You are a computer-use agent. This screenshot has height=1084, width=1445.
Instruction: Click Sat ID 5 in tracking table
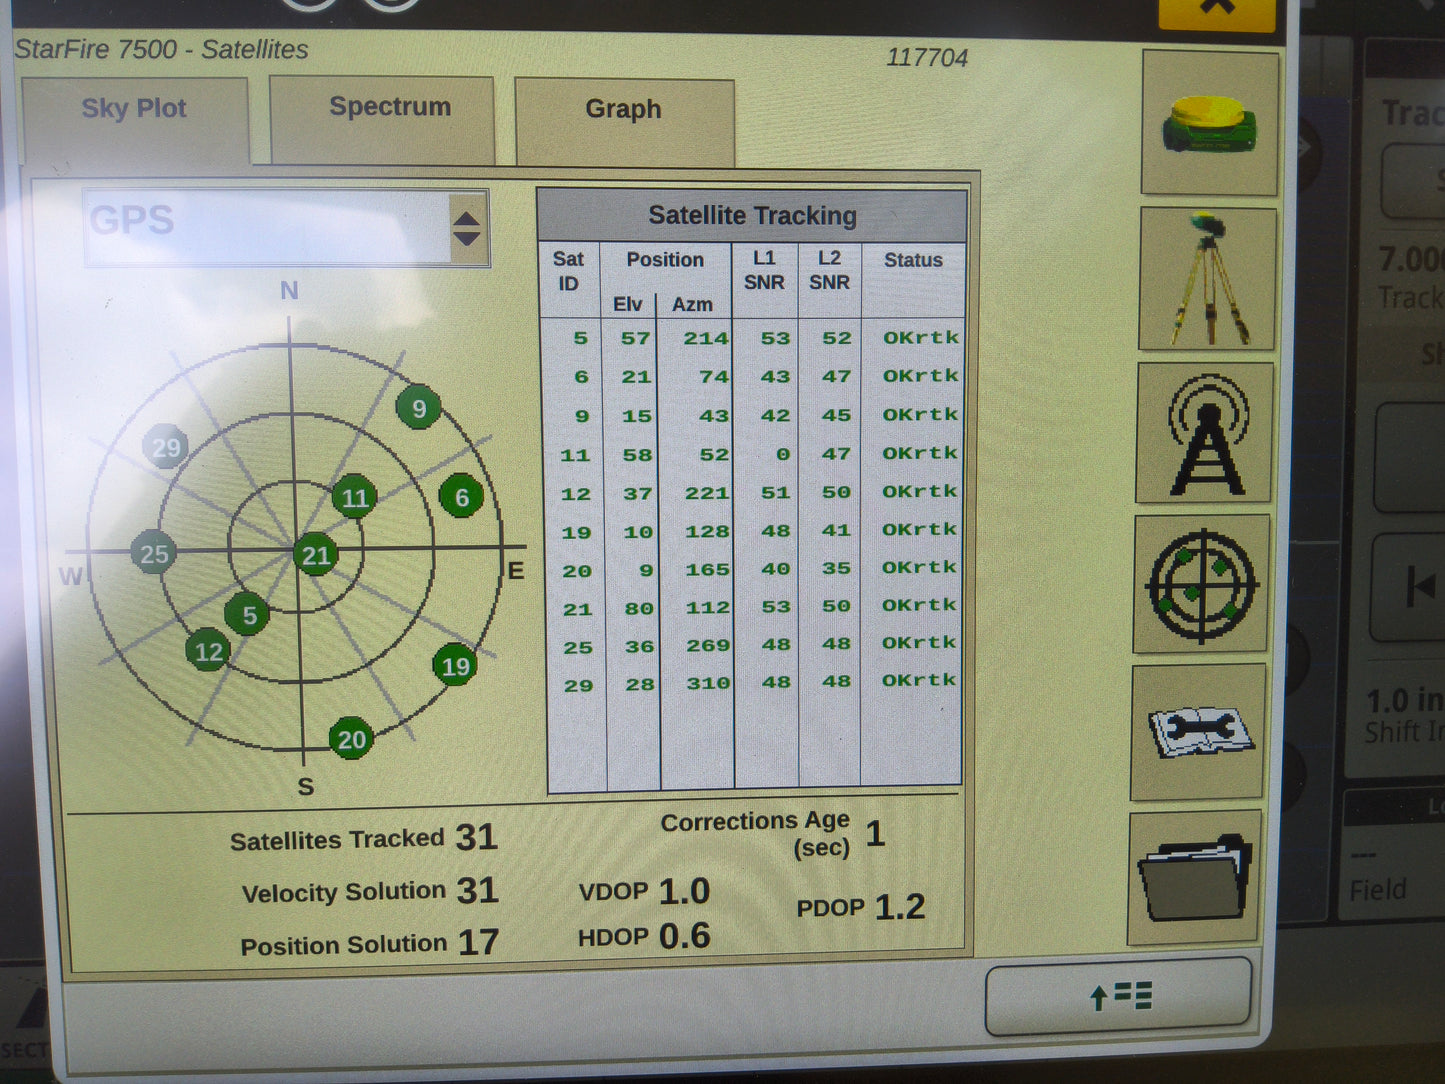pyautogui.click(x=580, y=338)
